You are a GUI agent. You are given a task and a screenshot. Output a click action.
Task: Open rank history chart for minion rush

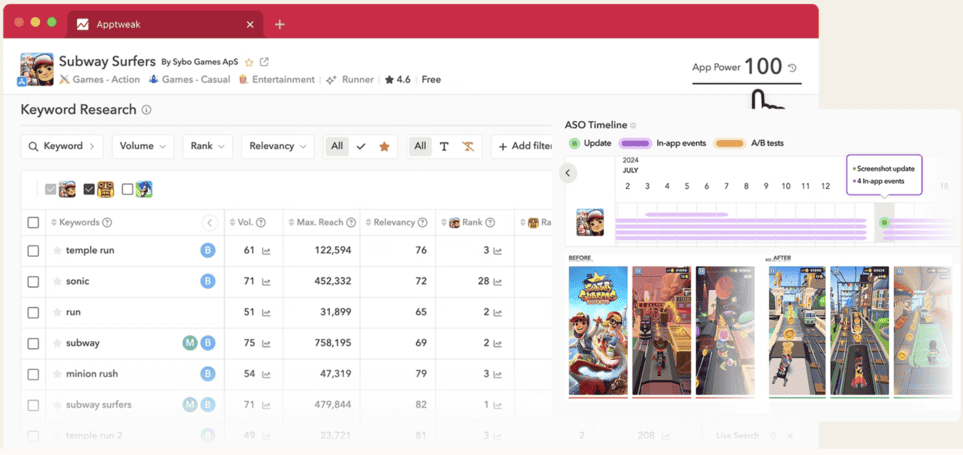[x=497, y=374]
